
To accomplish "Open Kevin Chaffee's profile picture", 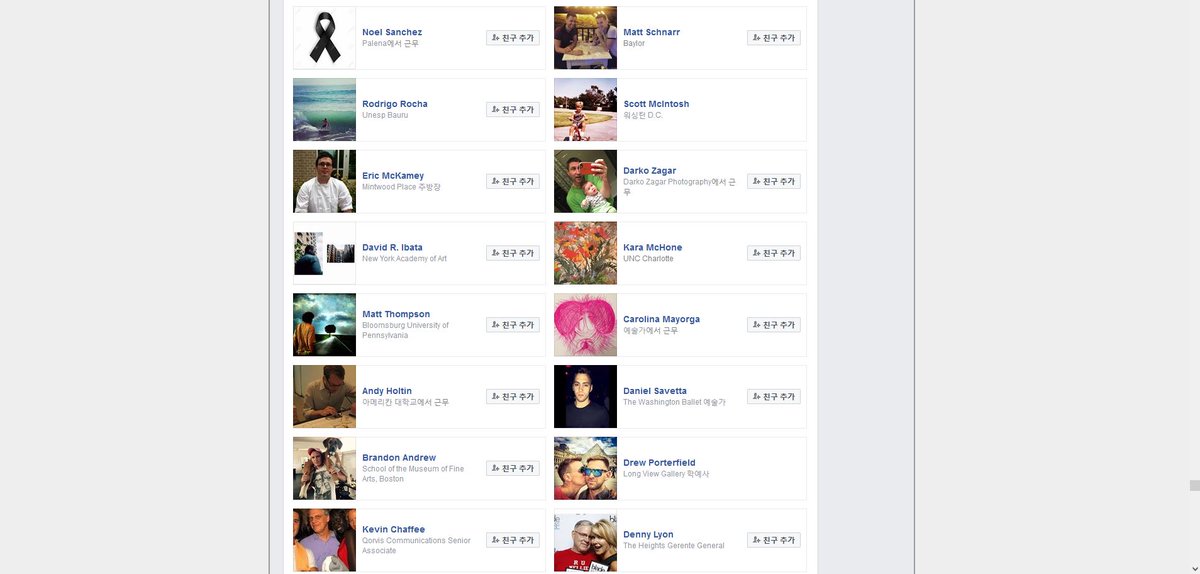I will tap(324, 540).
